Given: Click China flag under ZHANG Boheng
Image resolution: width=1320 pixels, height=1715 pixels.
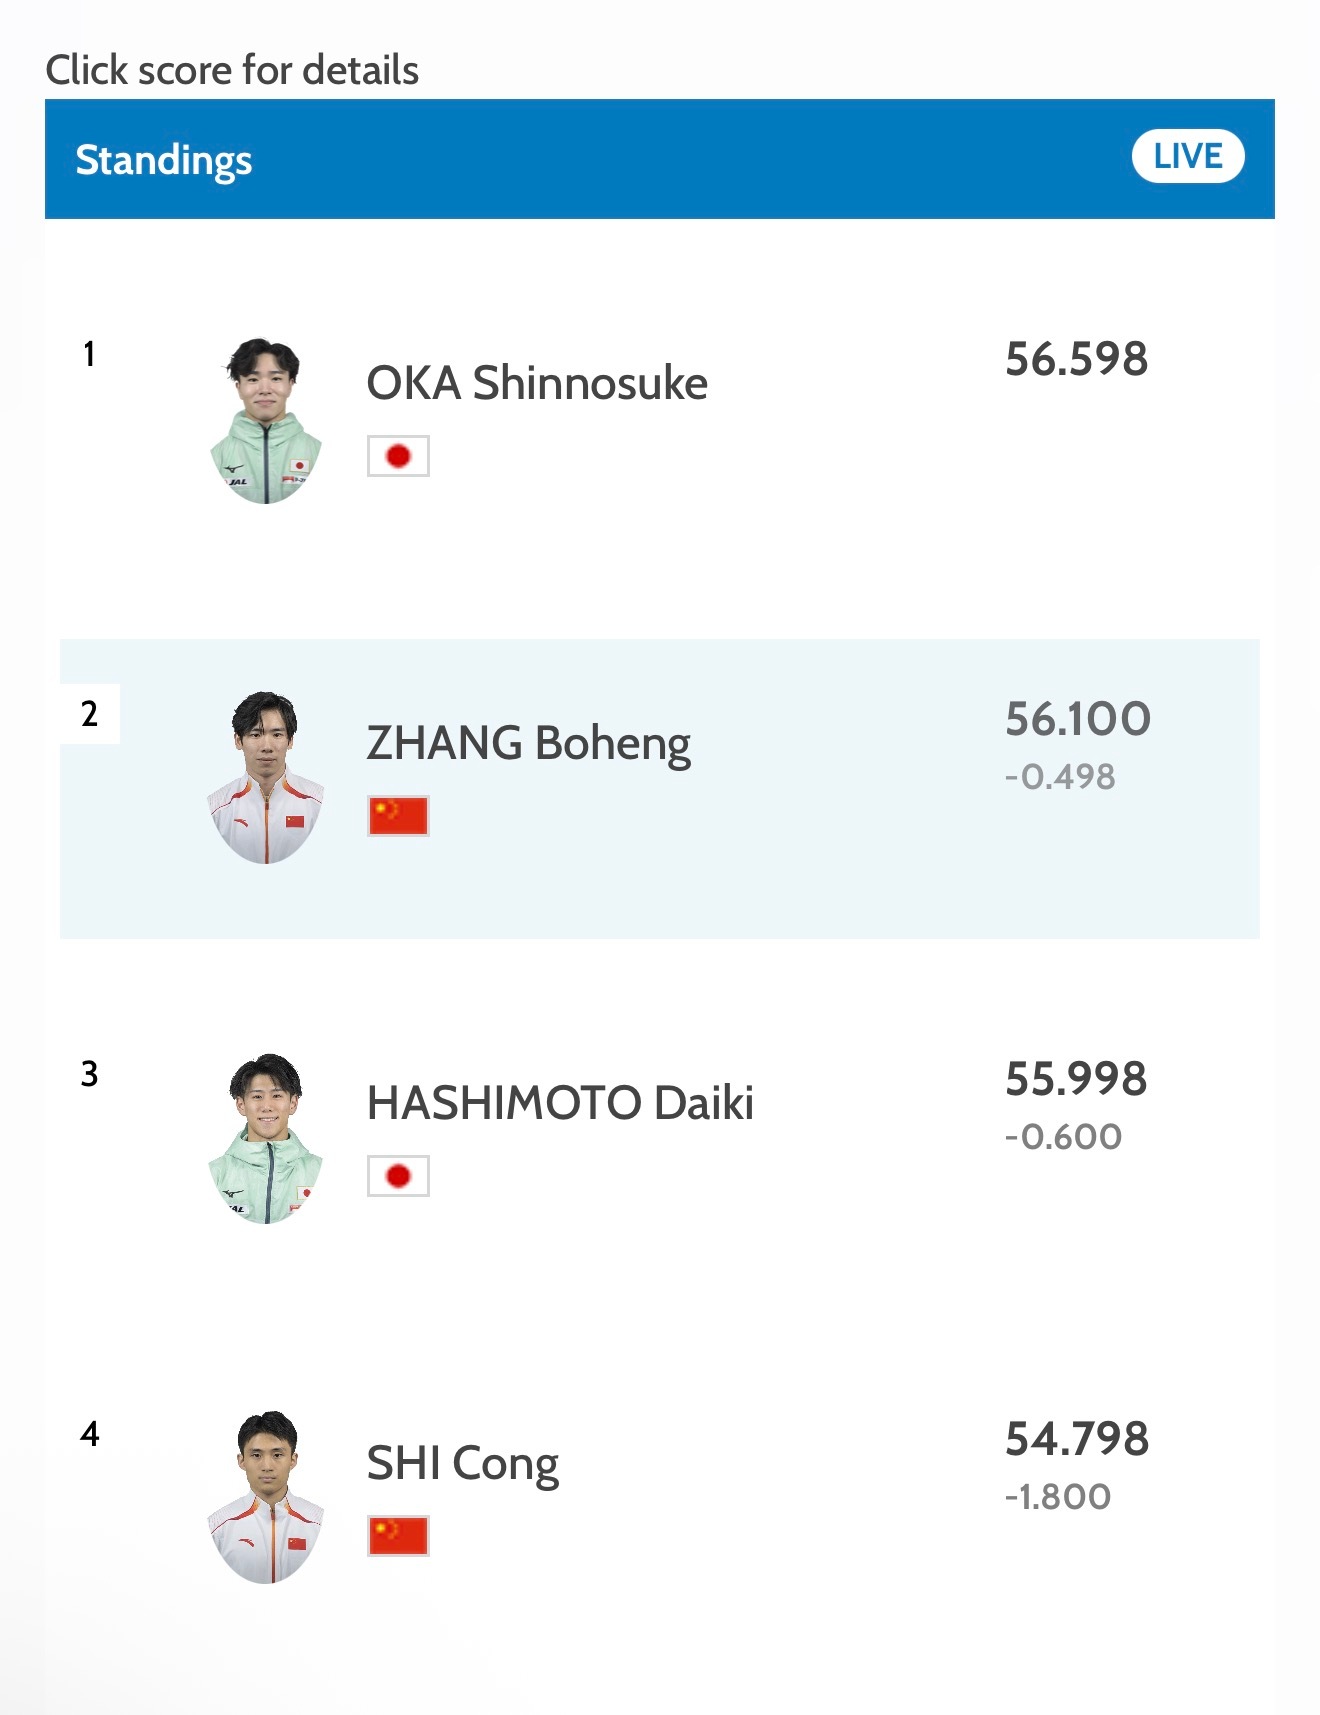Looking at the screenshot, I should pos(398,816).
